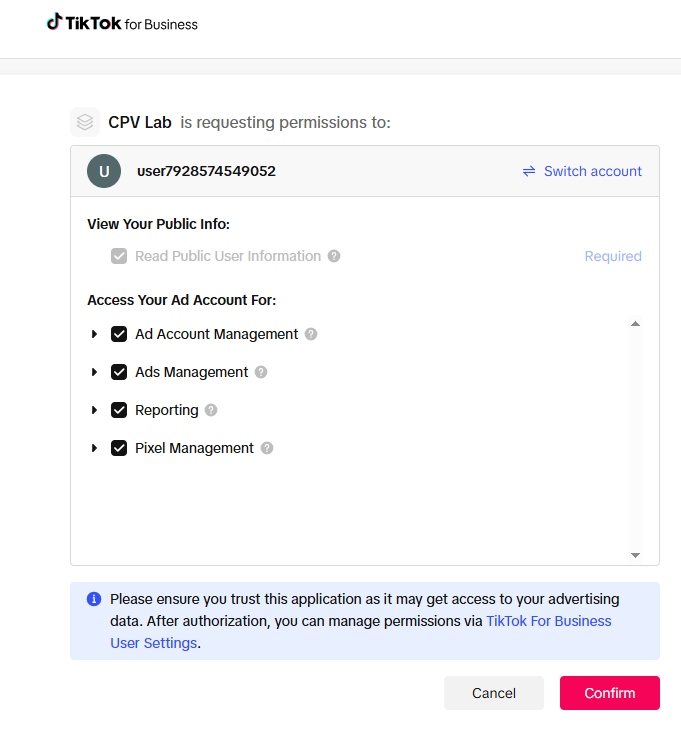681x739 pixels.
Task: Click the scrollbar up arrow
Action: coord(635,324)
